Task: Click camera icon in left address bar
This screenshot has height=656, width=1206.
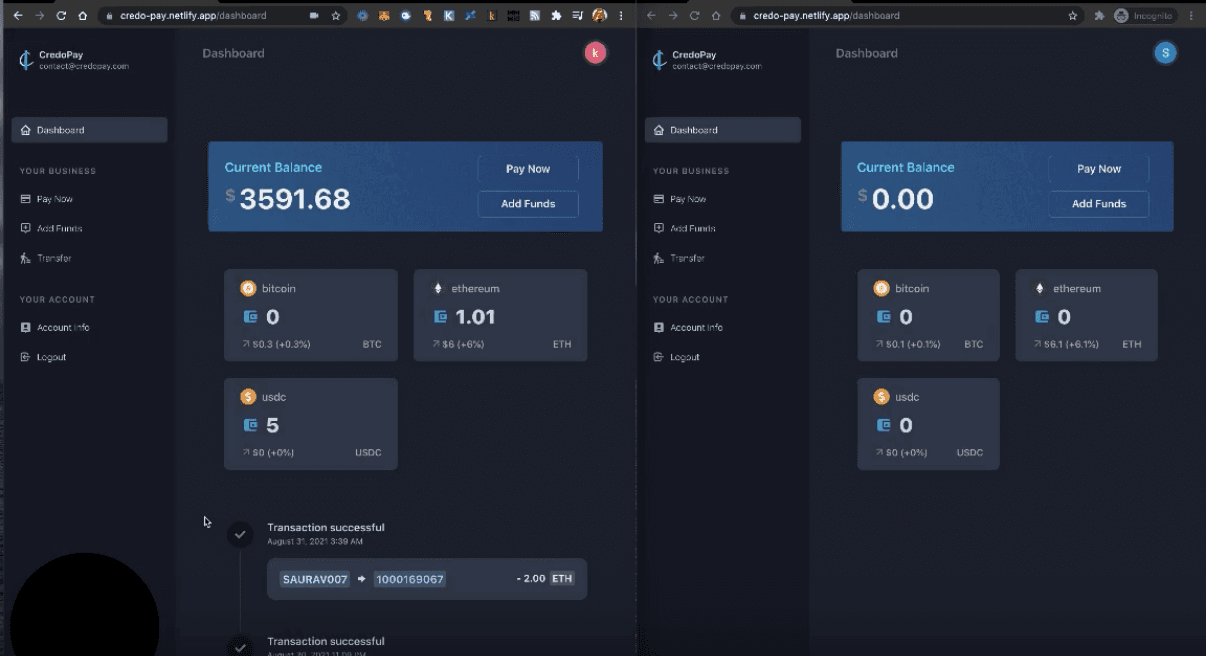Action: click(314, 16)
